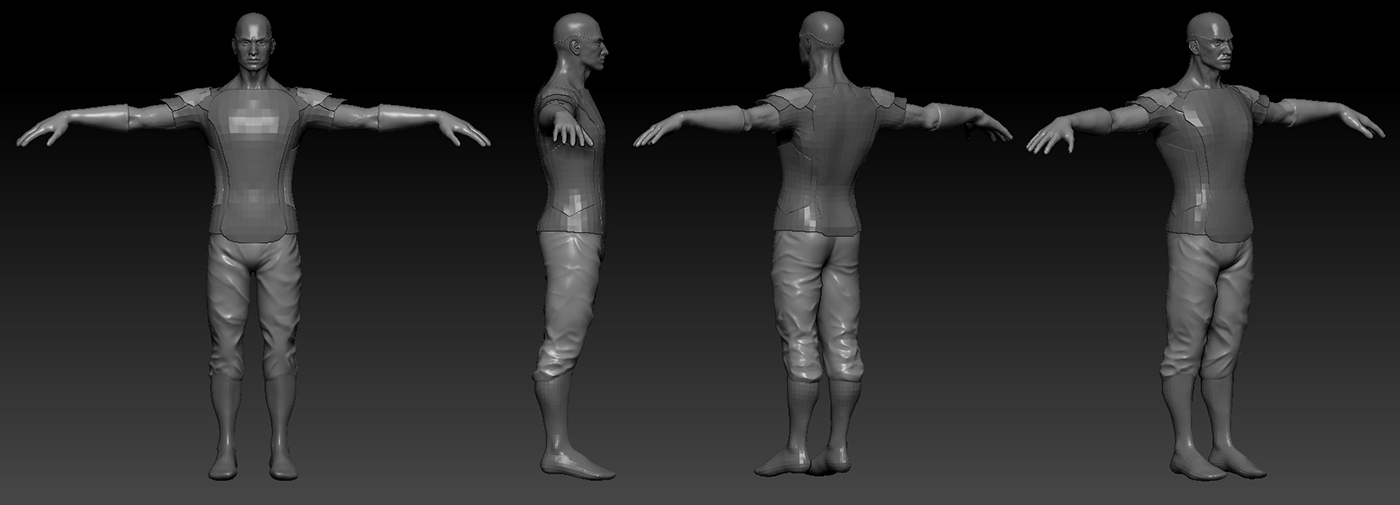Select the three-quarter view figure's shirt

(x=1205, y=165)
